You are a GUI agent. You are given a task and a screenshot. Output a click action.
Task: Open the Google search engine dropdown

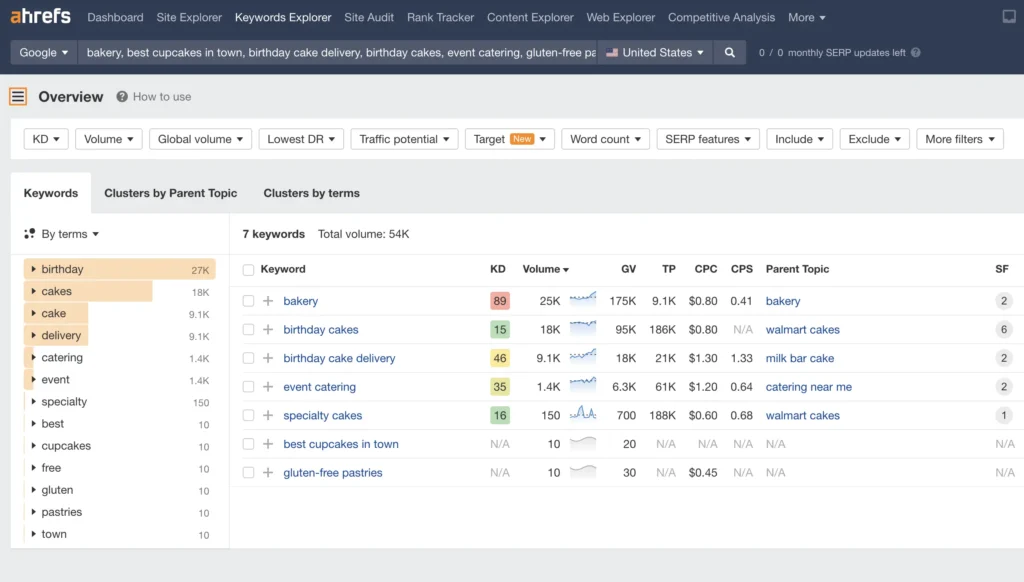tap(43, 52)
